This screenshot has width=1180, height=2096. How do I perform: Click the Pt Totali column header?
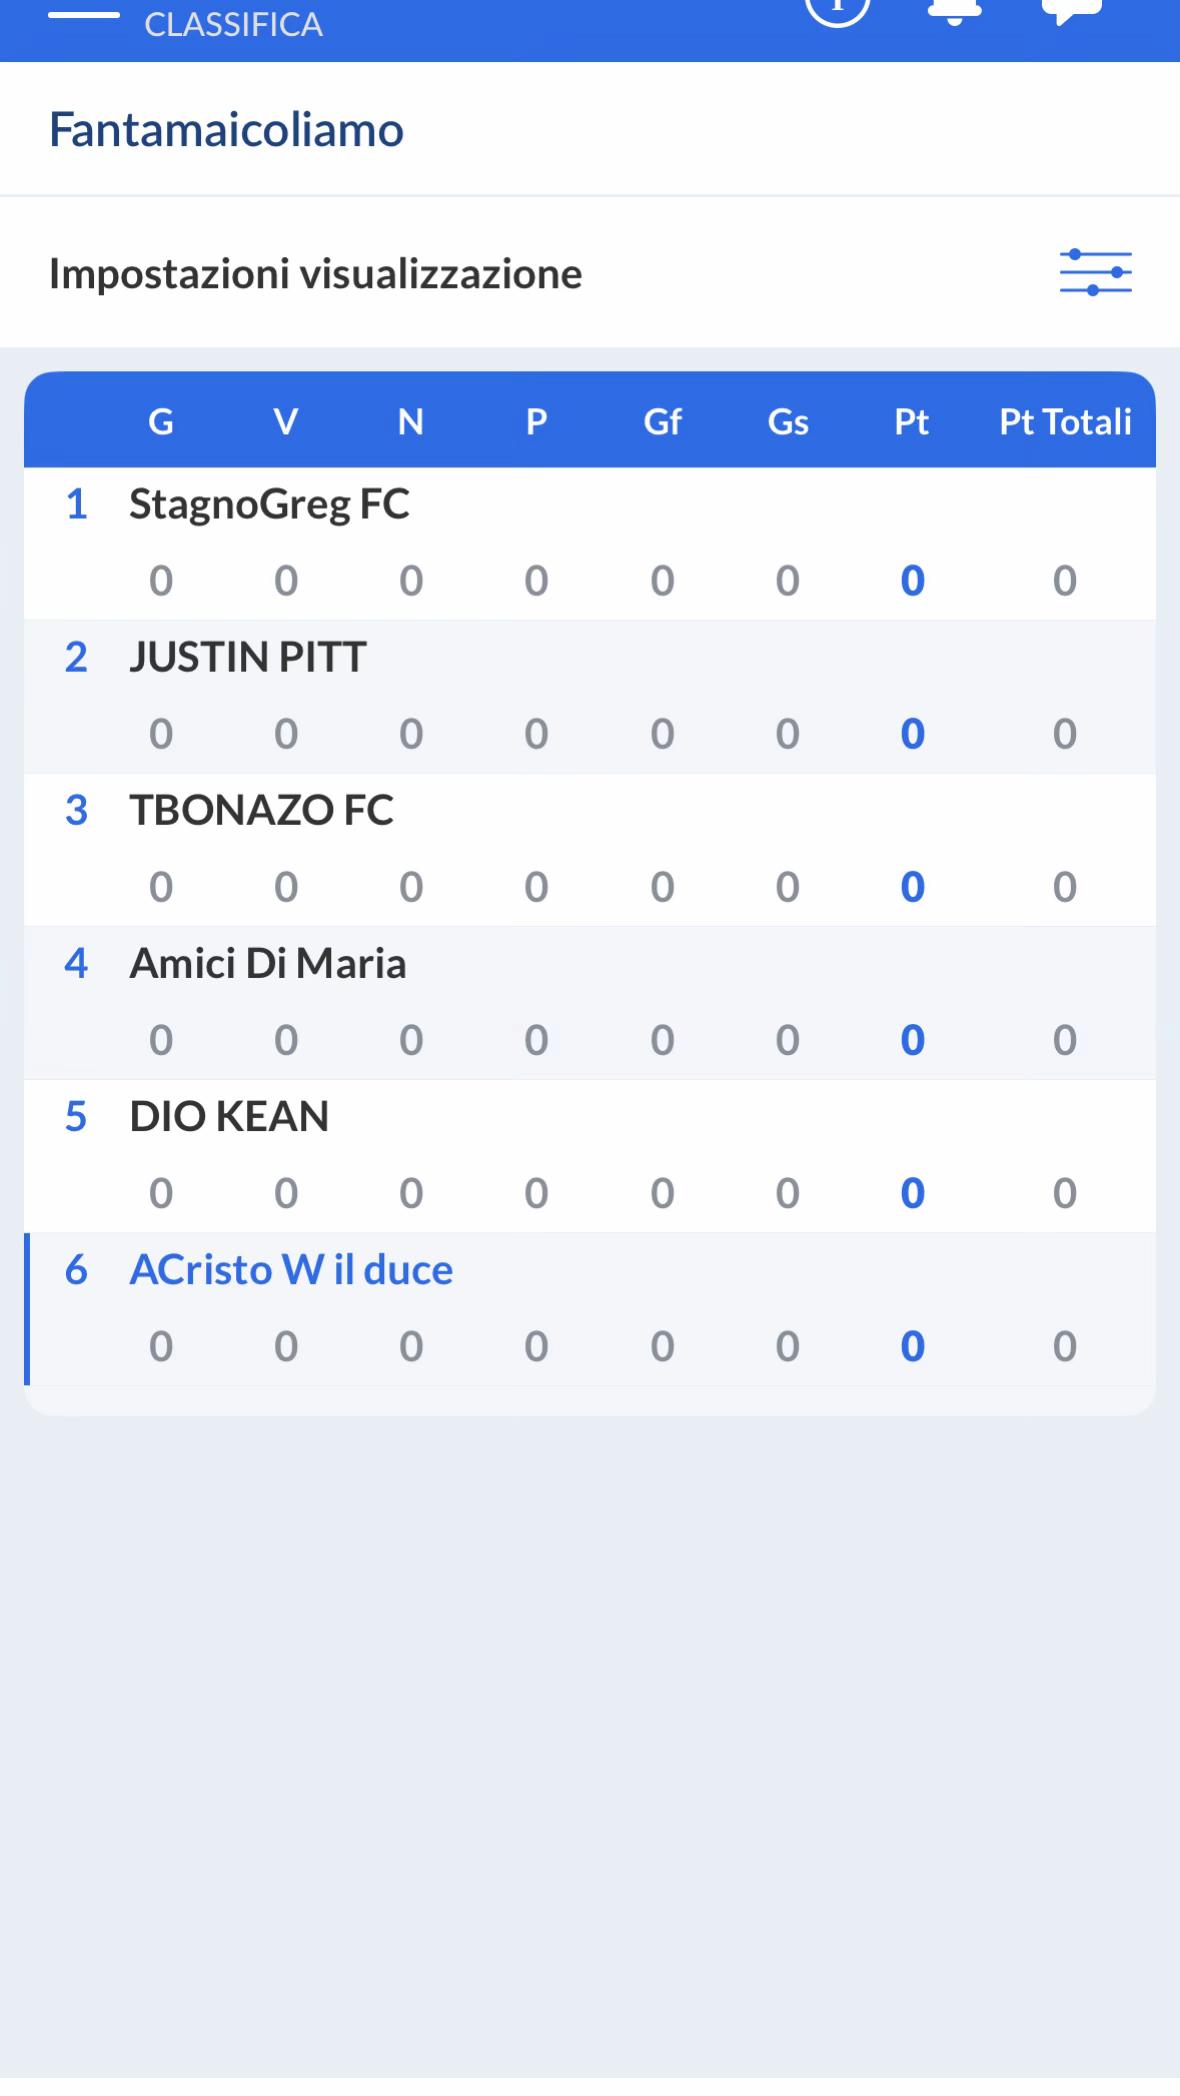point(1065,421)
